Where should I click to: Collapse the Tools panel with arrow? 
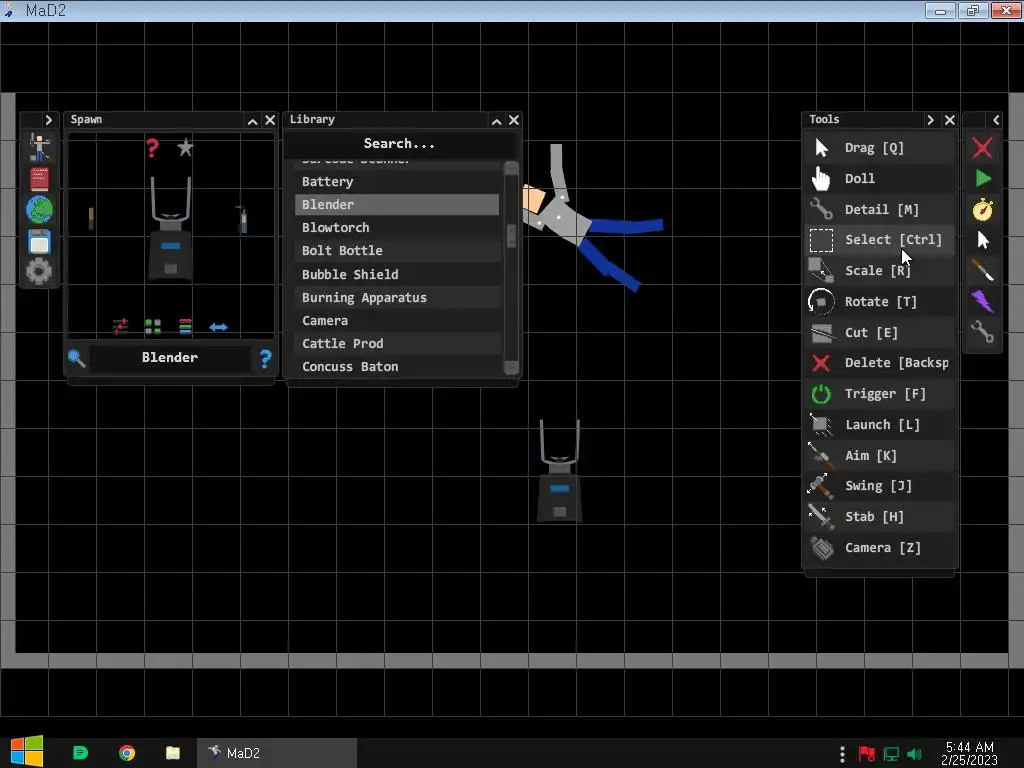[x=931, y=120]
